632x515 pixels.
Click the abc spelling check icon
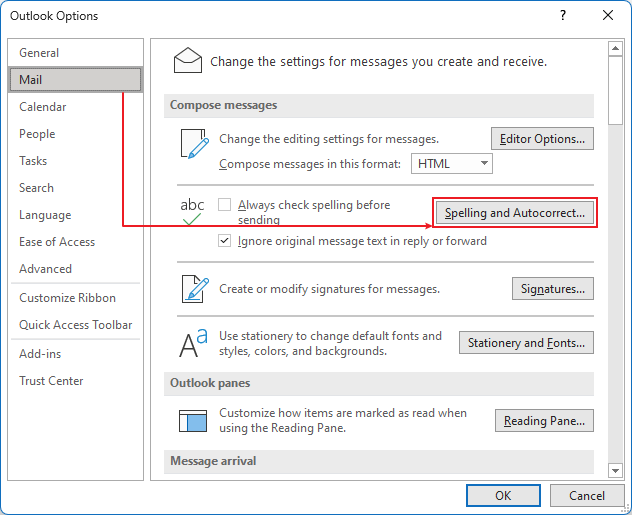click(x=192, y=211)
